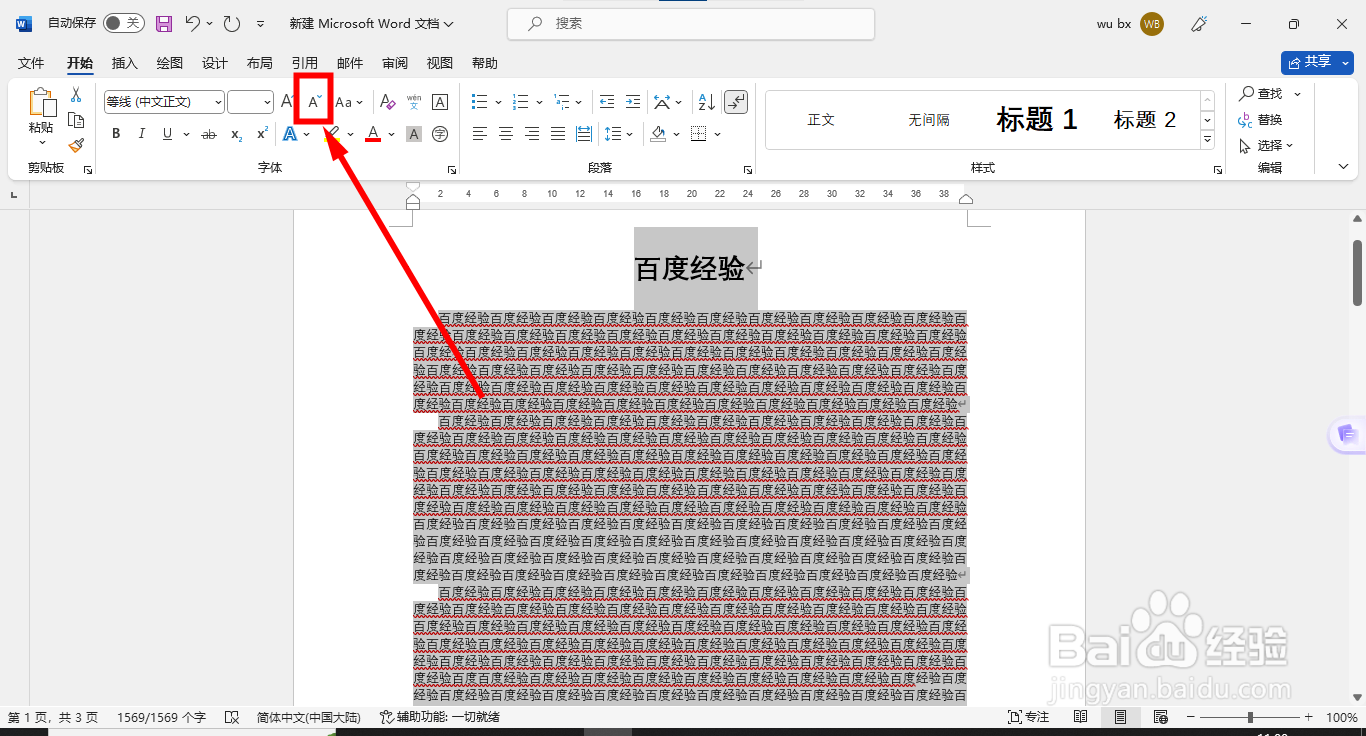Screen dimensions: 1366x736
Task: Apply distributed alignment
Action: (x=584, y=134)
